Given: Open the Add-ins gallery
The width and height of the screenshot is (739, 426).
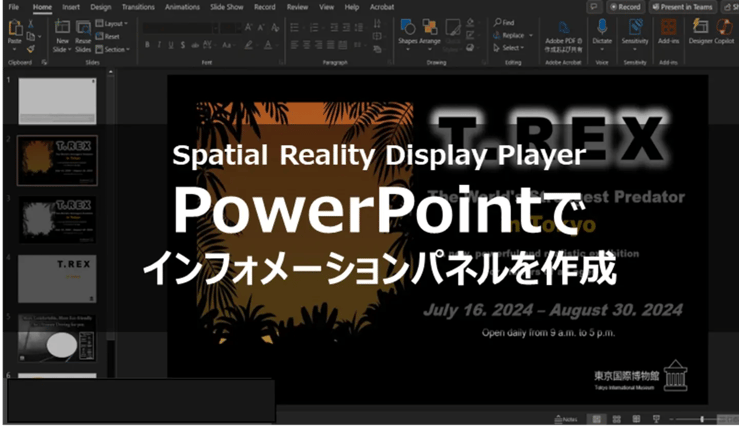Looking at the screenshot, I should pos(667,27).
